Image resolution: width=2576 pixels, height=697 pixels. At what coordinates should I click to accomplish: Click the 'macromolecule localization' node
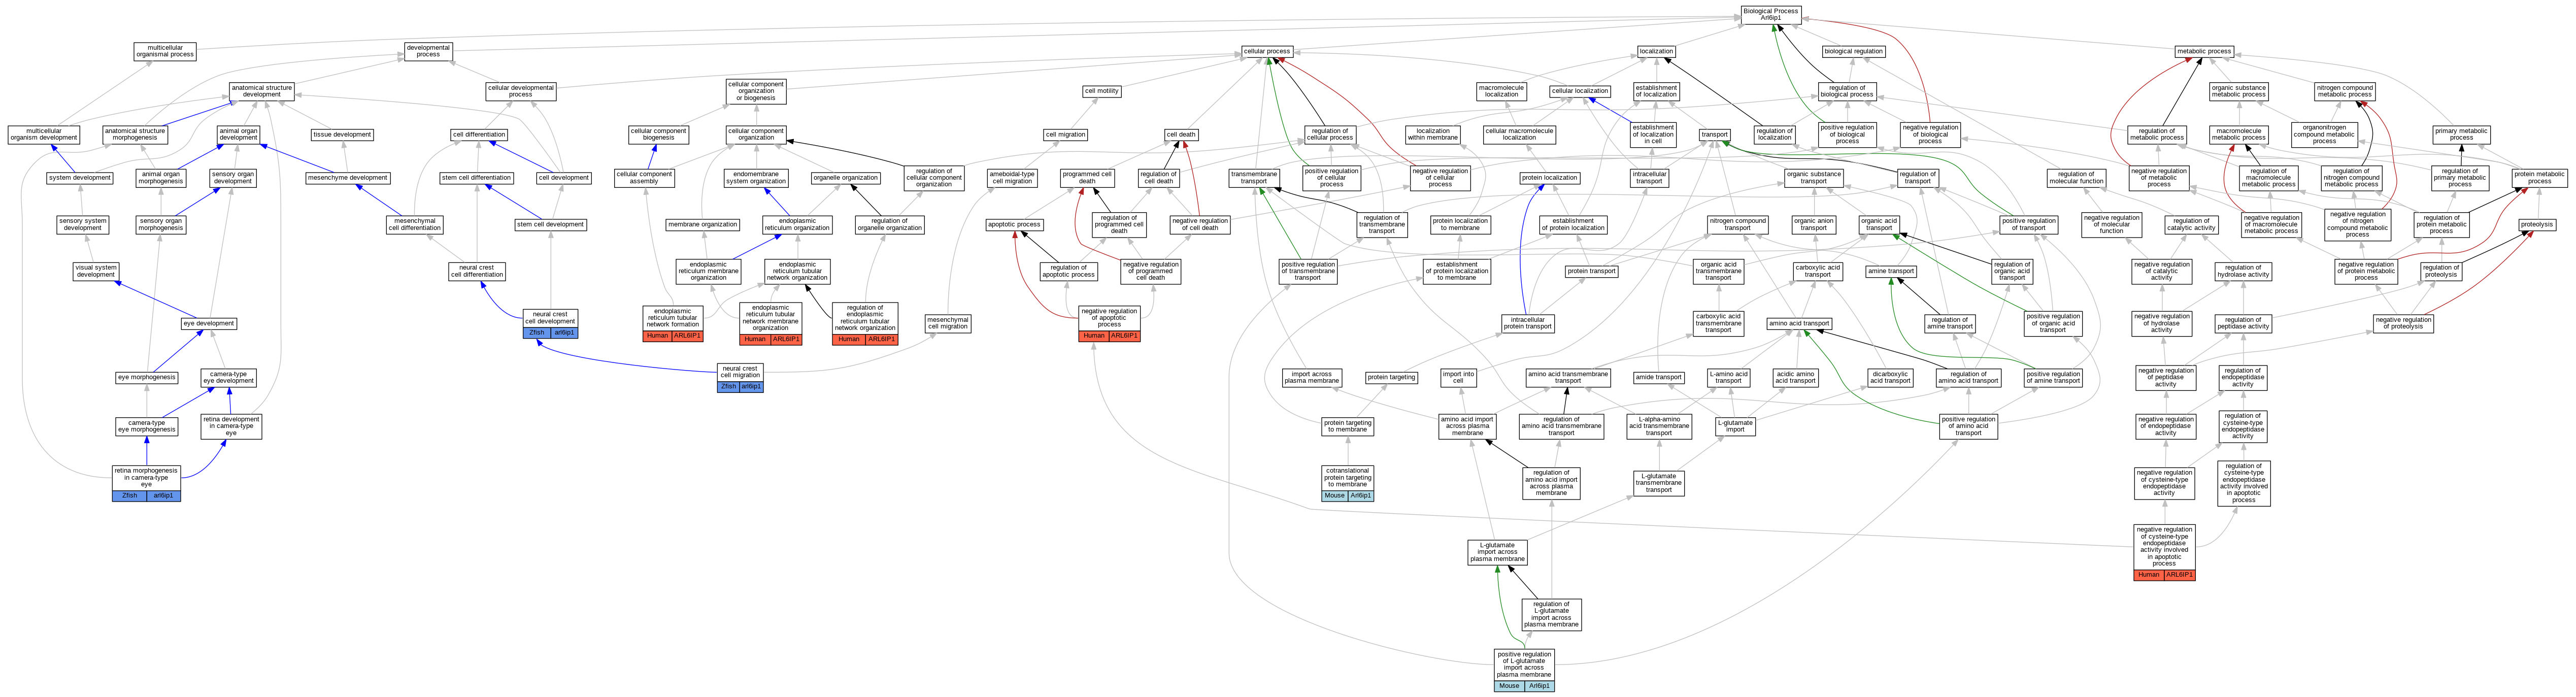coord(1501,91)
